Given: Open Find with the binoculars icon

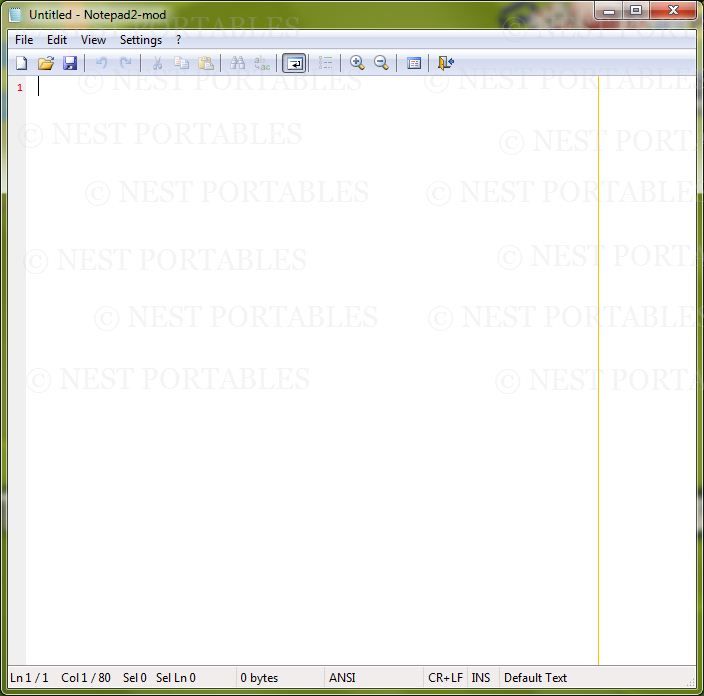Looking at the screenshot, I should (x=237, y=63).
